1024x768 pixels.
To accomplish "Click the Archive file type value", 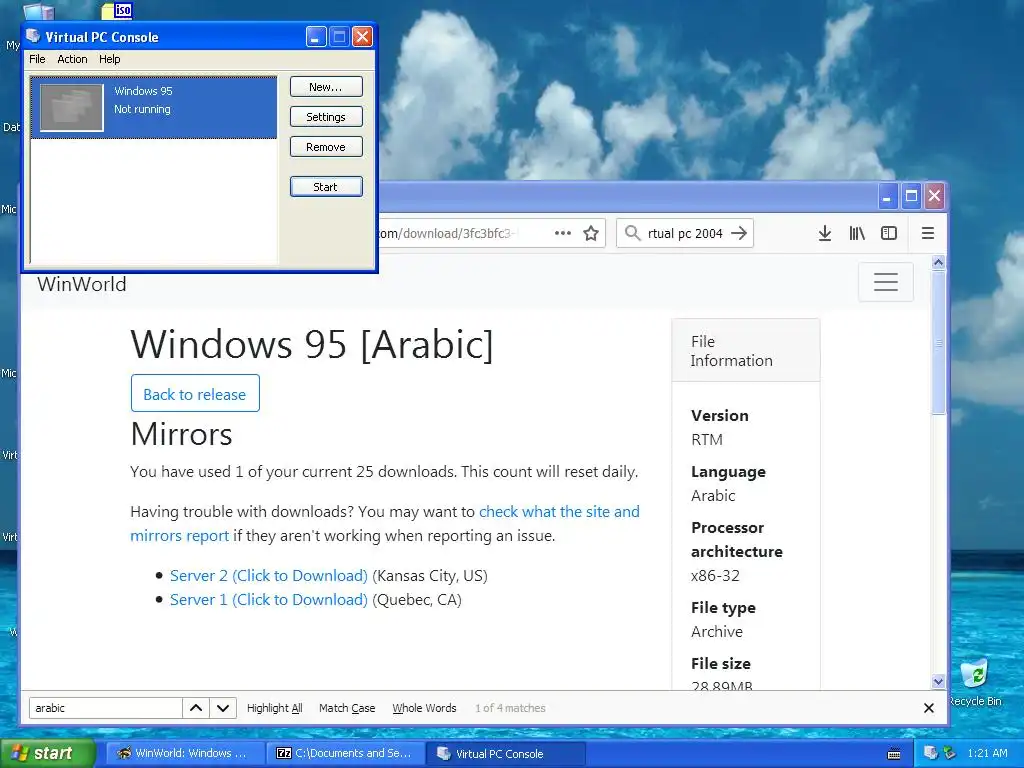I will click(x=716, y=632).
